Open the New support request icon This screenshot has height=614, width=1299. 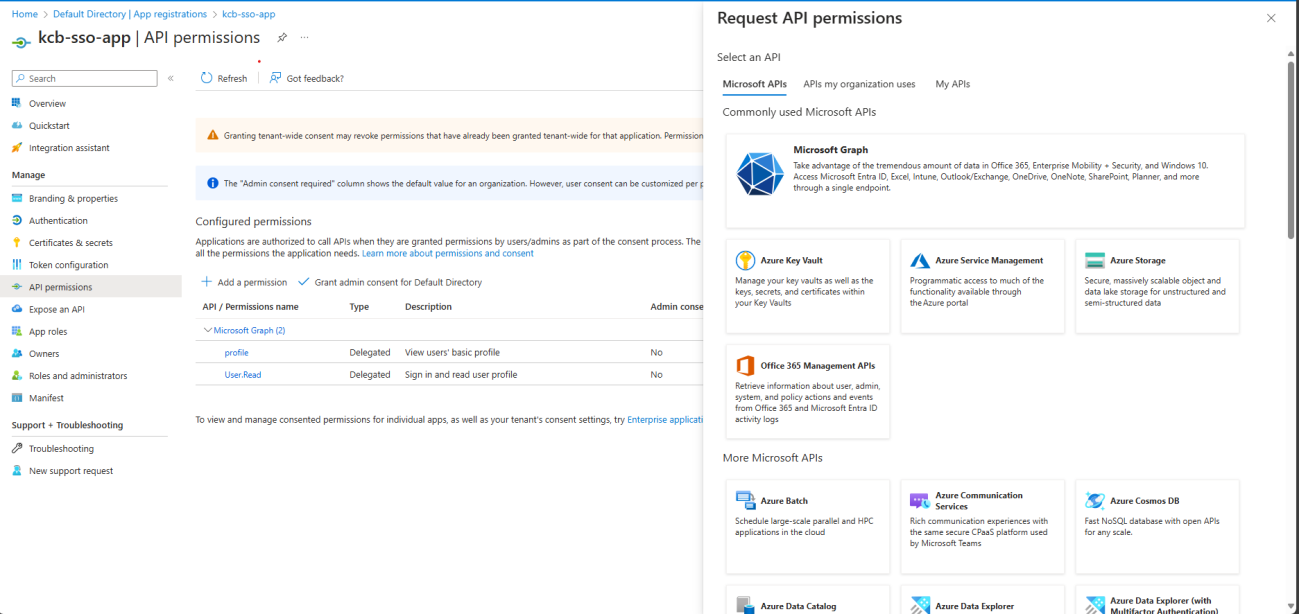17,470
